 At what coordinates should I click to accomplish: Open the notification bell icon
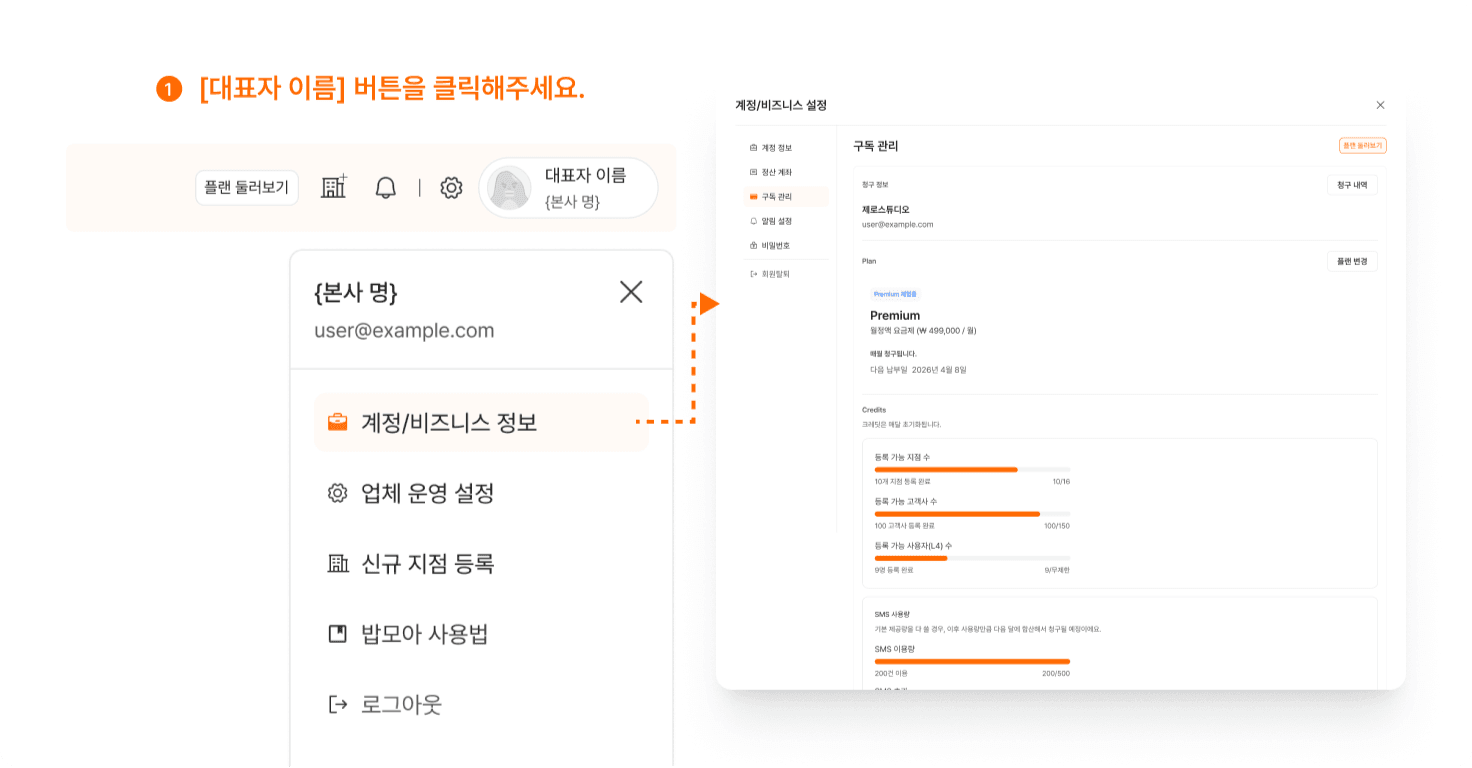click(x=386, y=187)
